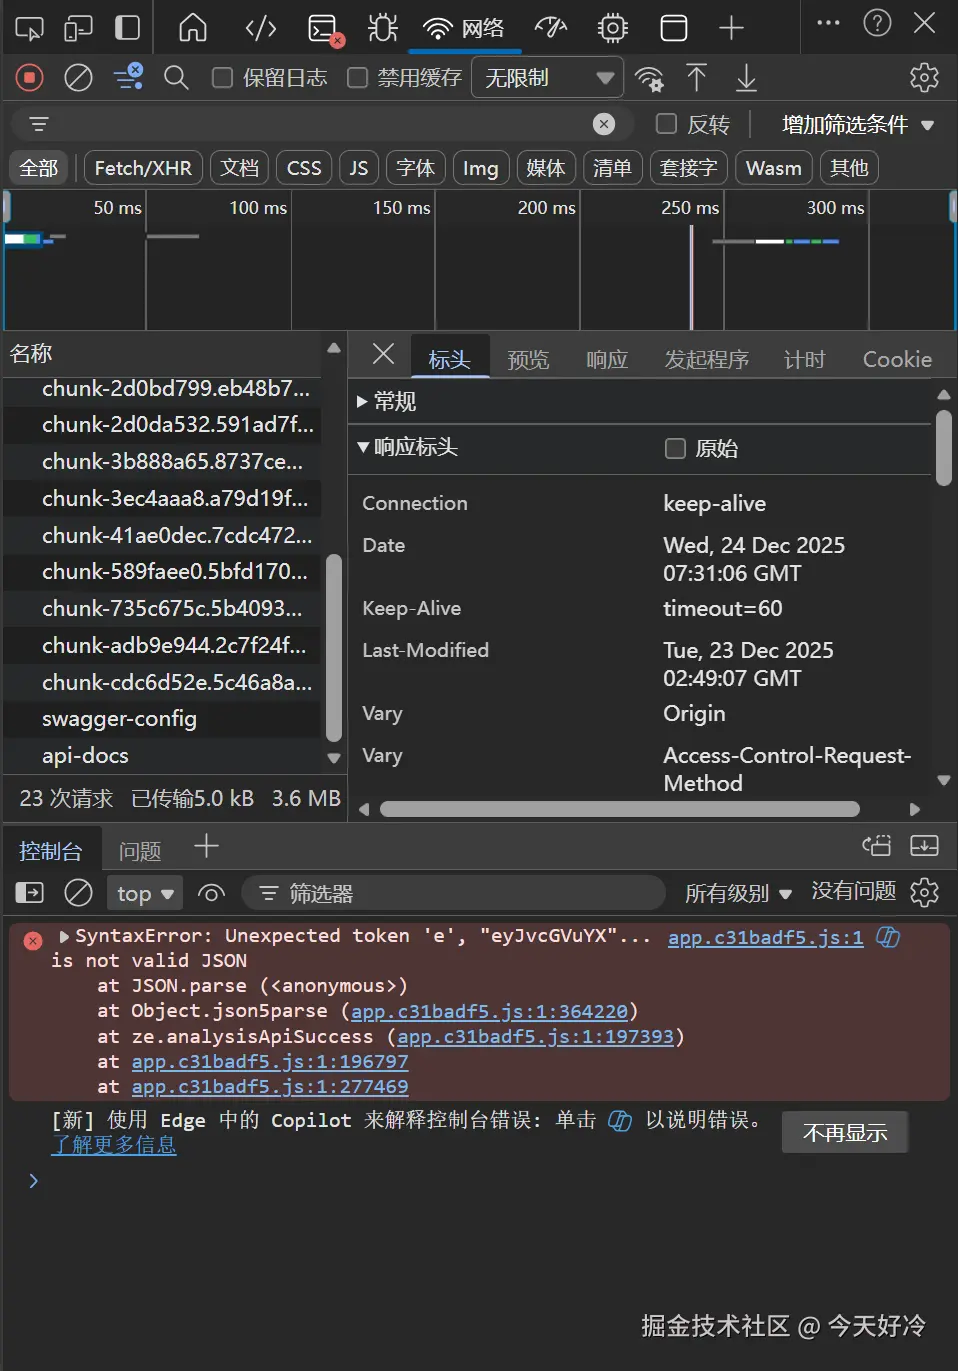Switch to the 预览 tab

click(528, 359)
